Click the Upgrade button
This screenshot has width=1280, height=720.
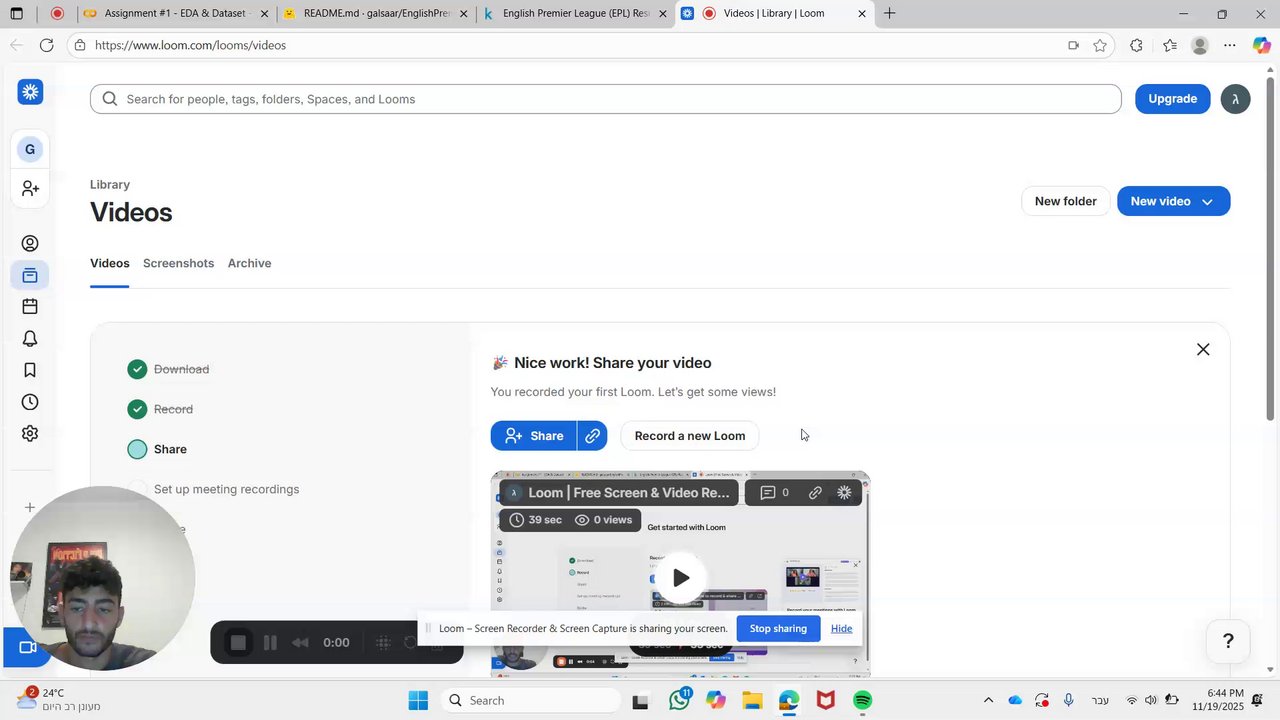click(x=1172, y=99)
